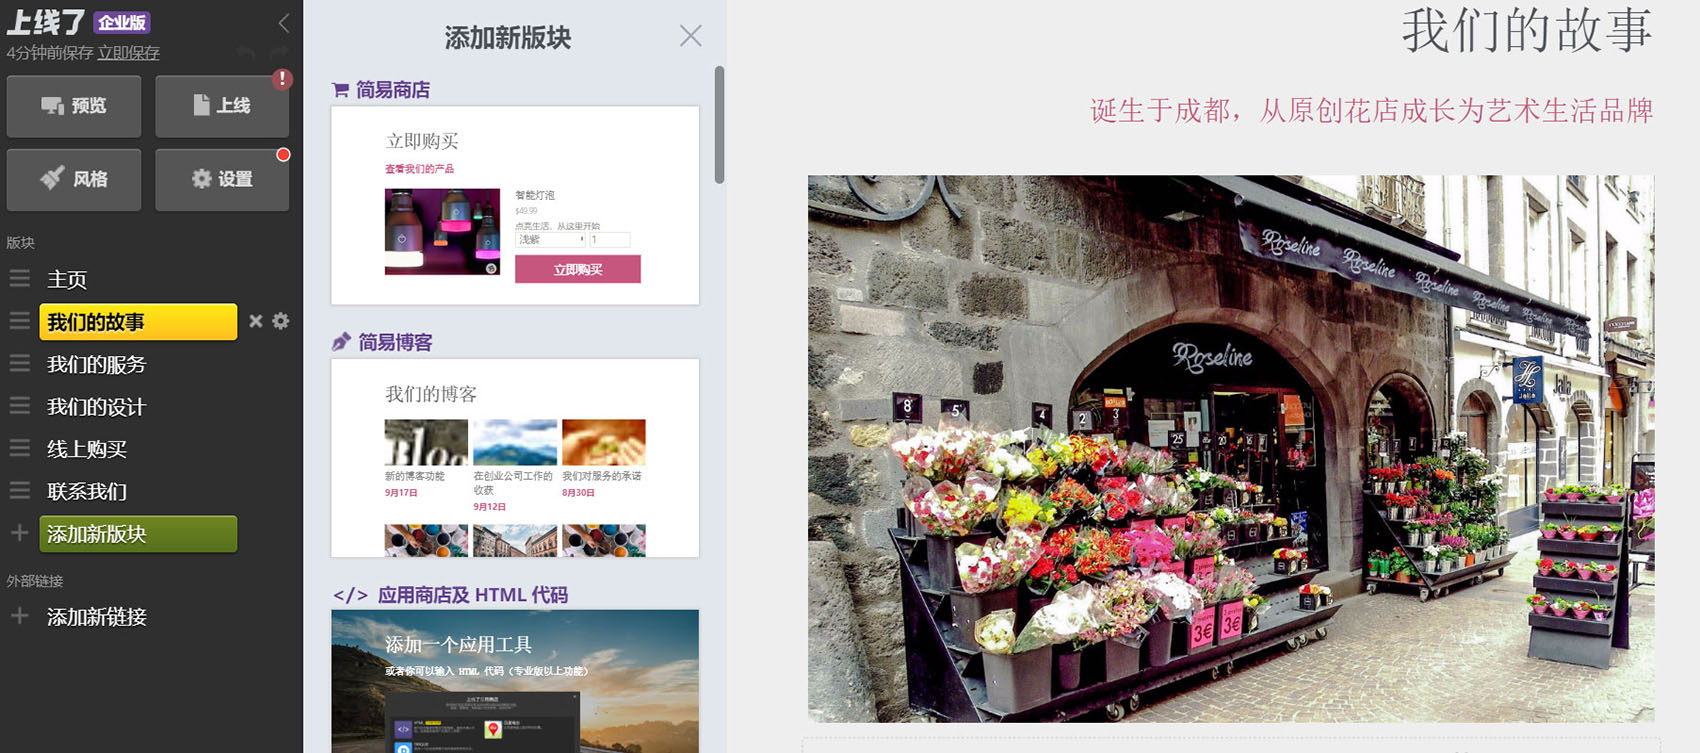This screenshot has width=1700, height=753.
Task: Click the shopping cart icon by 简易商店
Action: pos(340,90)
